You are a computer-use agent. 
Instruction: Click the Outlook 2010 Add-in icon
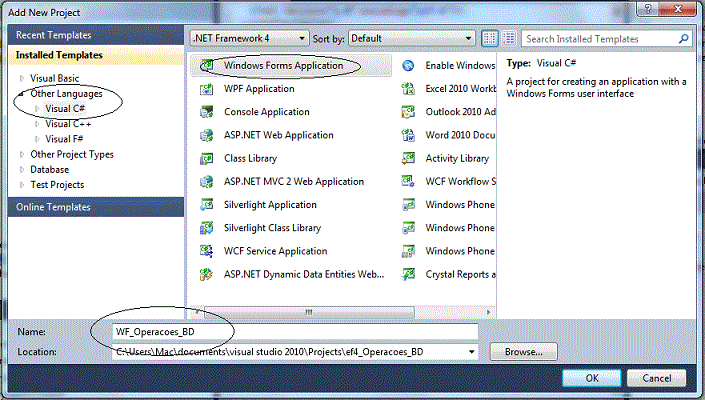click(408, 112)
